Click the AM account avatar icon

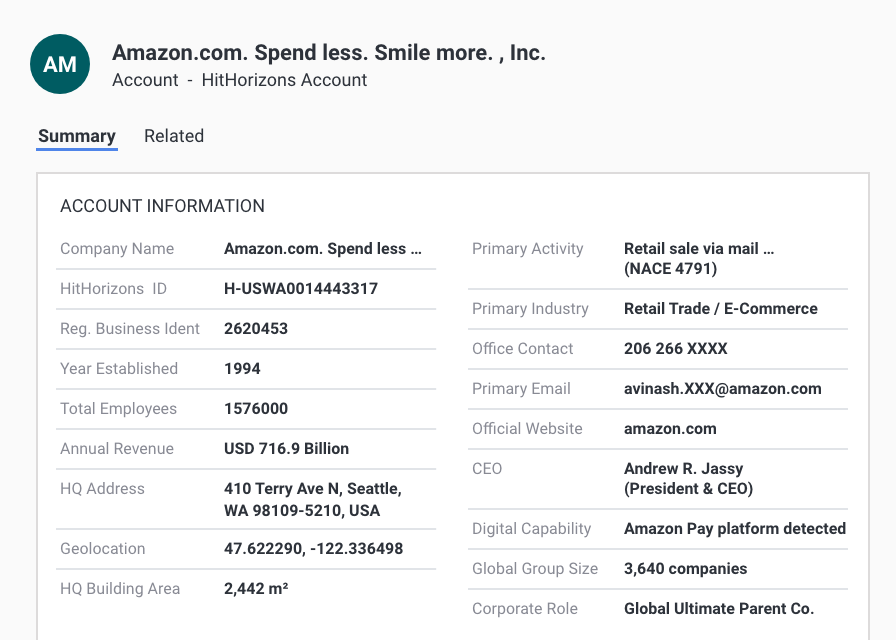tap(60, 64)
